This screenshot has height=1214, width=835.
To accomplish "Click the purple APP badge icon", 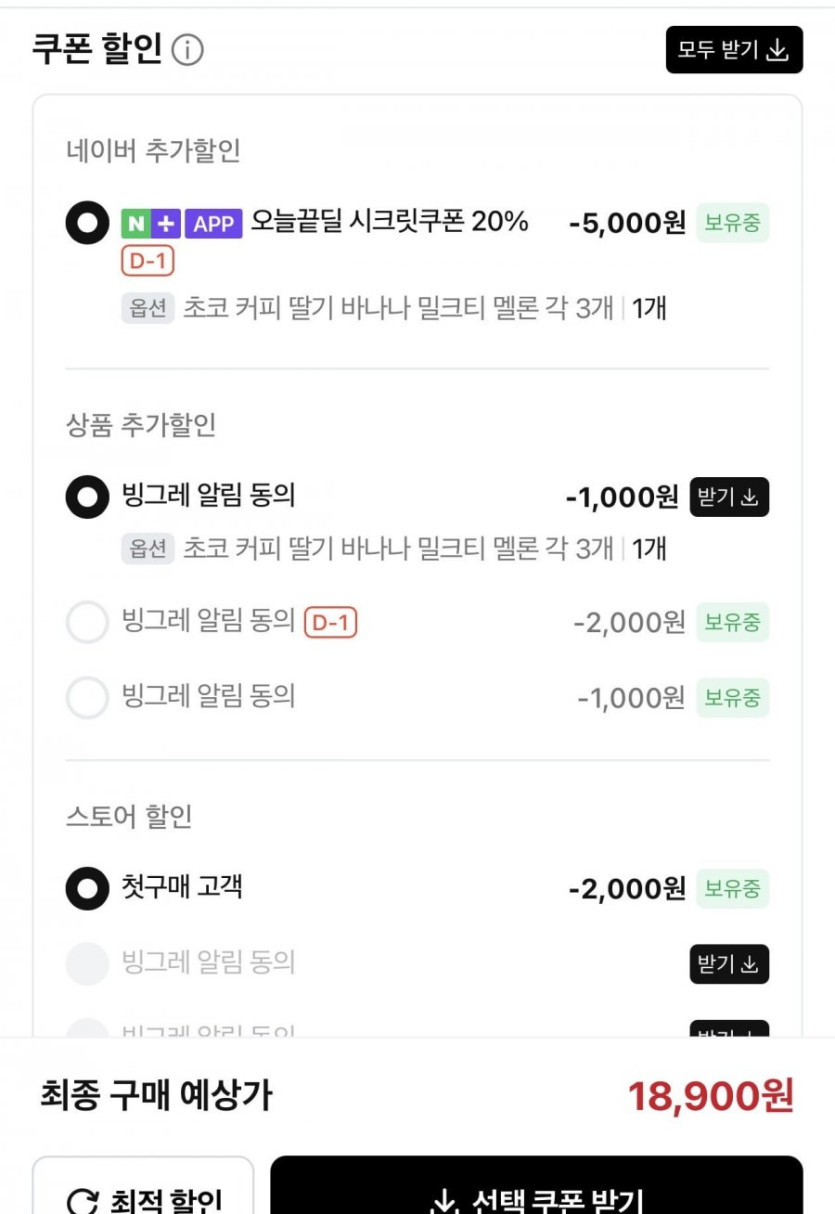I will (213, 223).
